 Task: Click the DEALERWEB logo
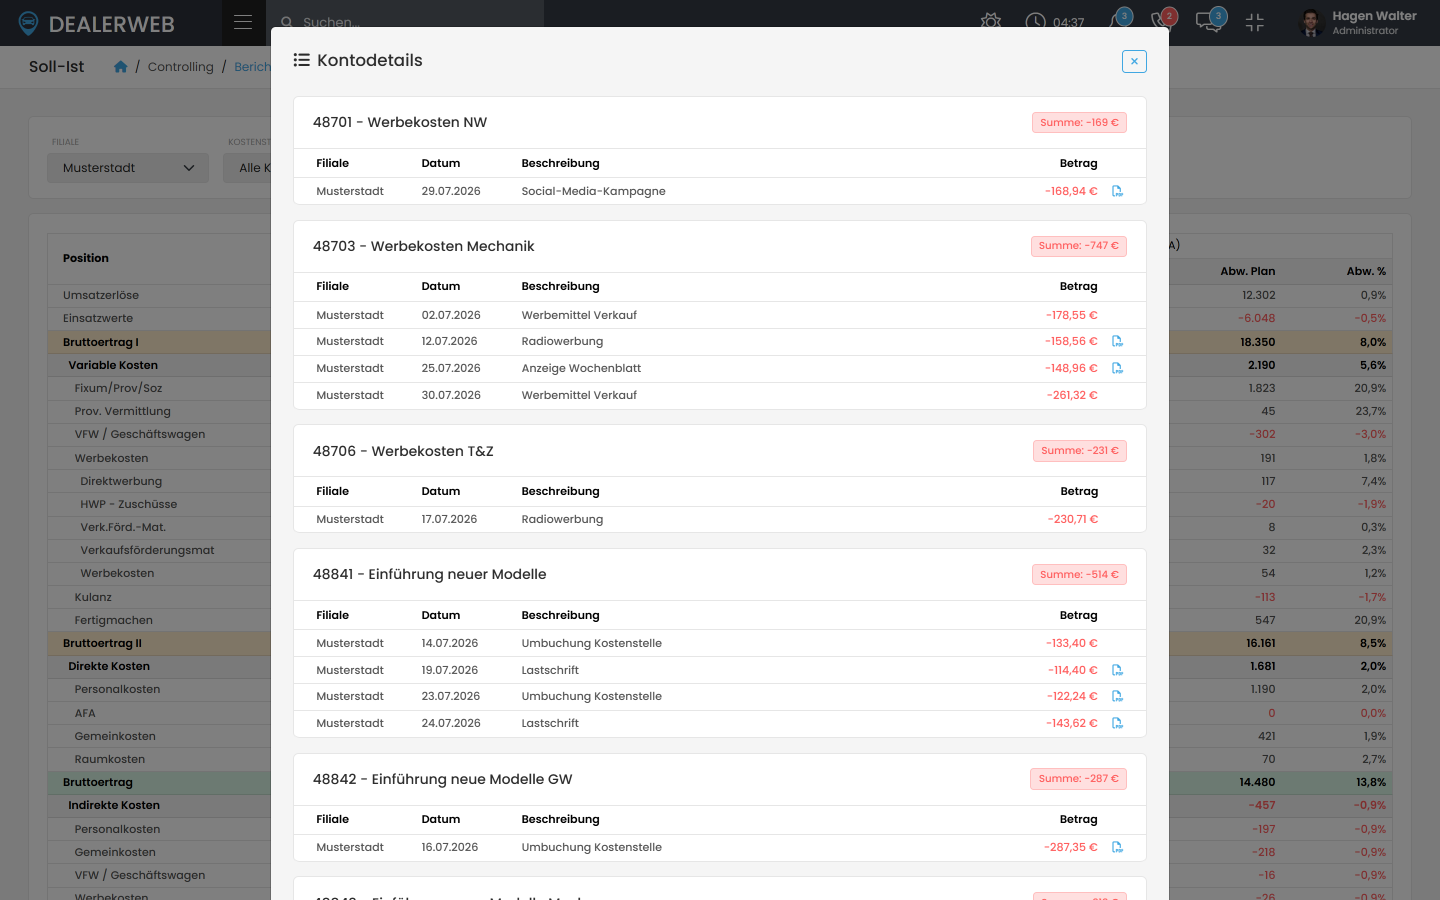[x=97, y=23]
